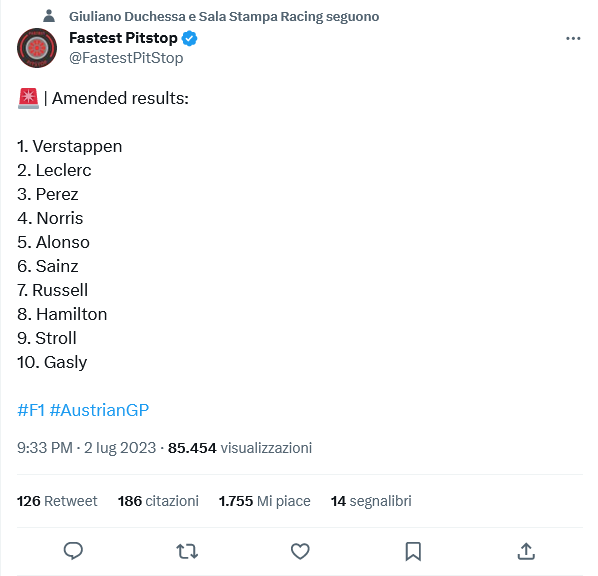
Task: Open the @FastestPitStop handle link
Action: coord(126,58)
